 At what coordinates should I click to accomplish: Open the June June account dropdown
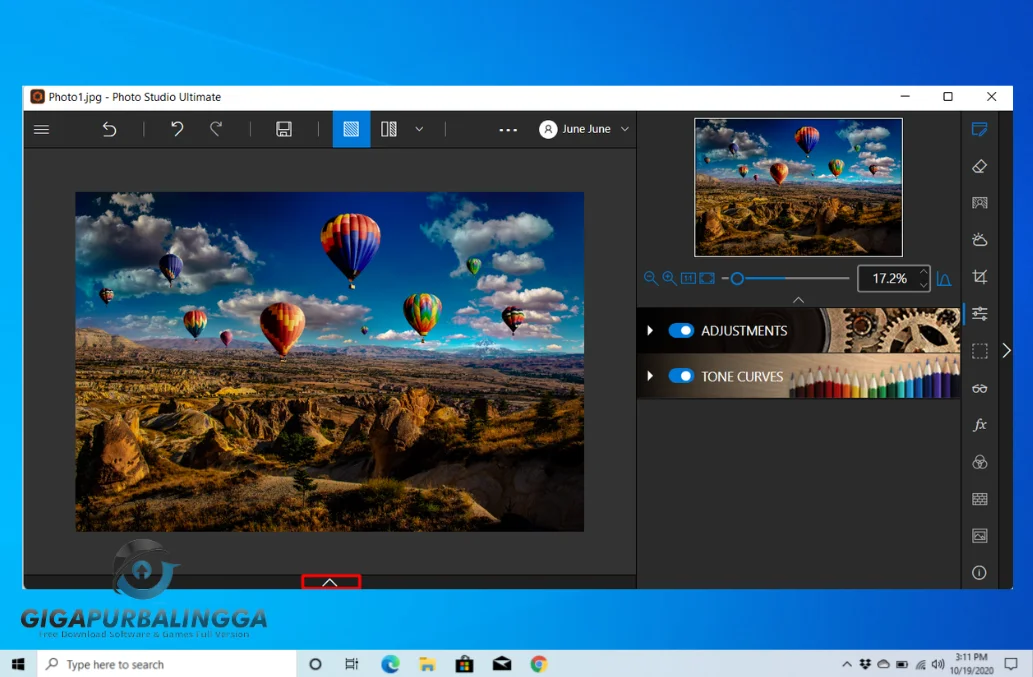583,129
